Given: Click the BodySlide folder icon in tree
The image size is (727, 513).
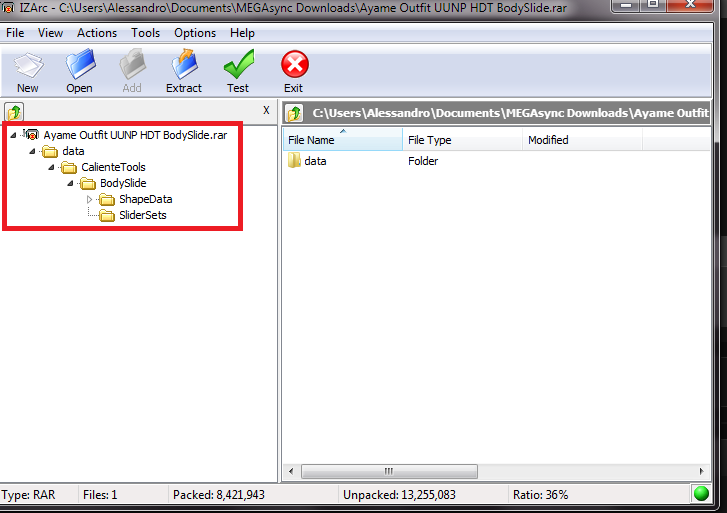Looking at the screenshot, I should point(88,184).
